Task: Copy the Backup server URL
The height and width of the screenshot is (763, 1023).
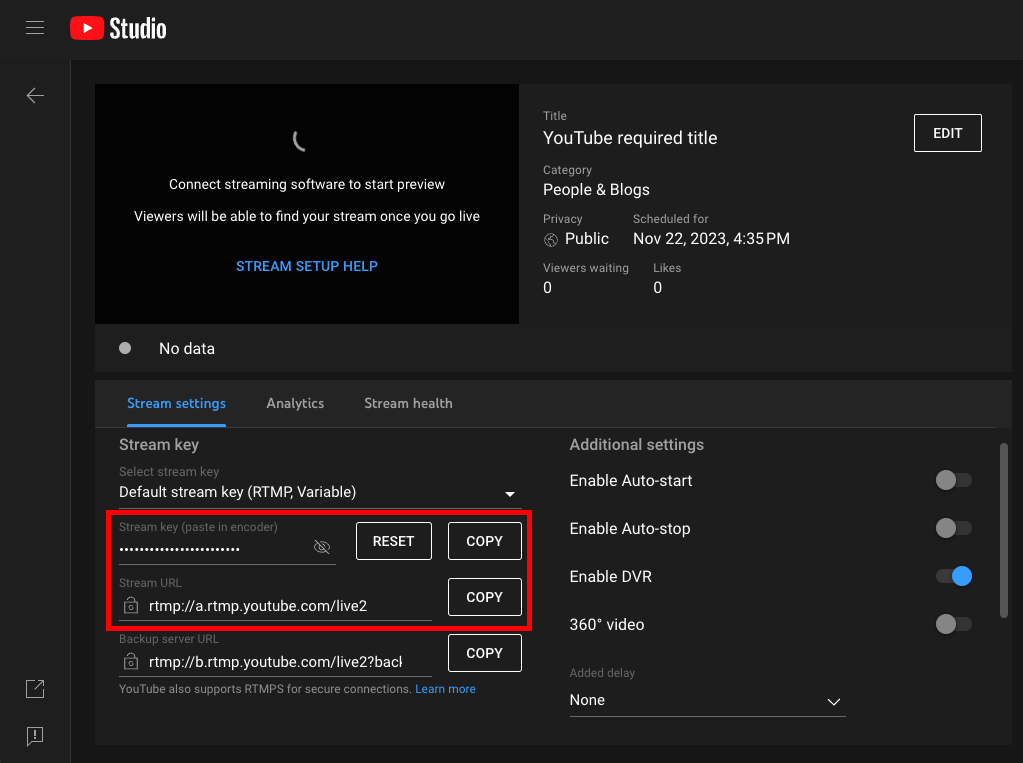Action: click(x=484, y=653)
